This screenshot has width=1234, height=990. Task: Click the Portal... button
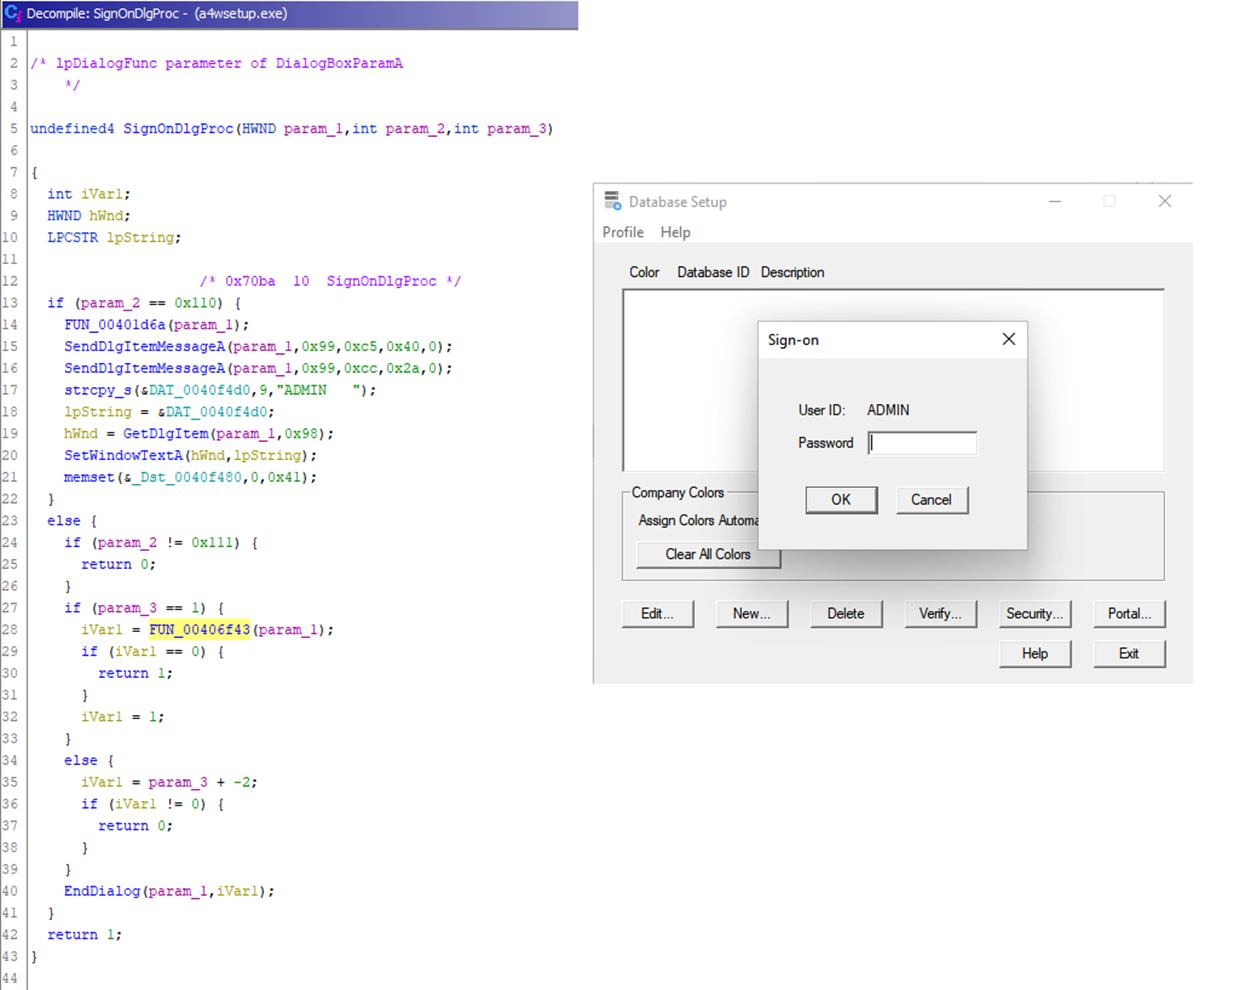pos(1128,614)
